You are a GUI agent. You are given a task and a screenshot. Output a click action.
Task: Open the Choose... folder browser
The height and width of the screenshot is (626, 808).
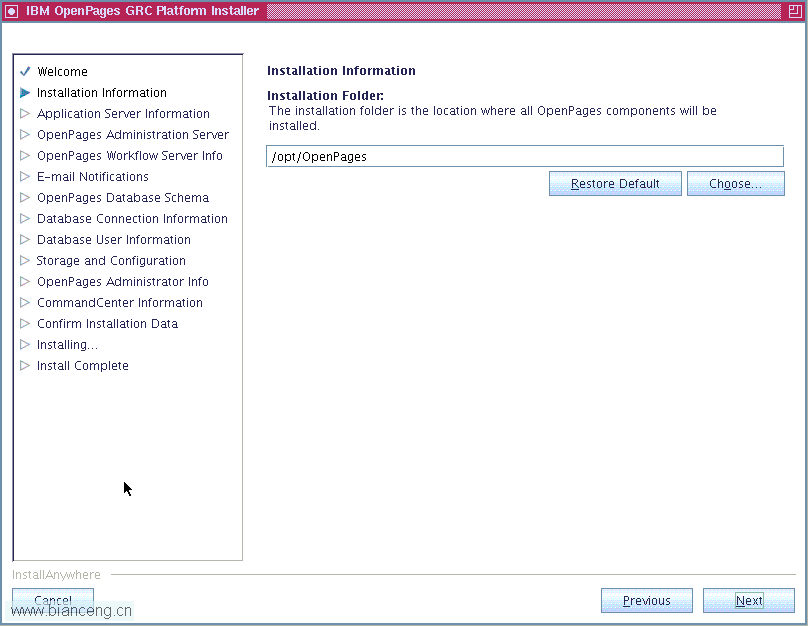click(x=735, y=184)
